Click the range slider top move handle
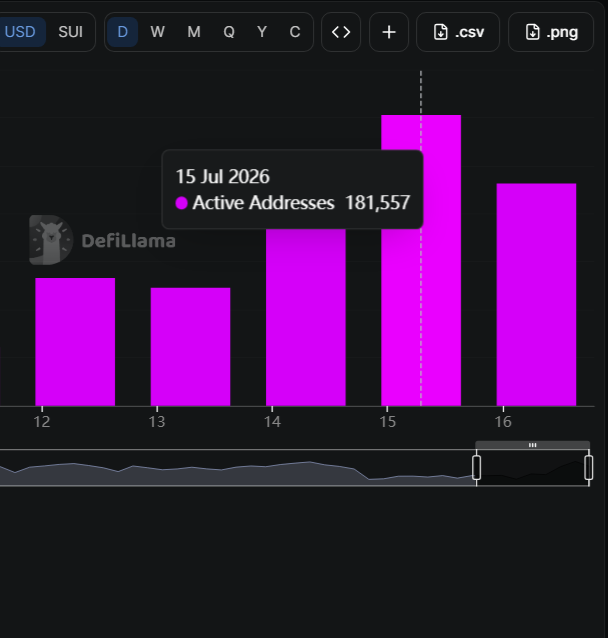This screenshot has height=638, width=608. pyautogui.click(x=532, y=445)
